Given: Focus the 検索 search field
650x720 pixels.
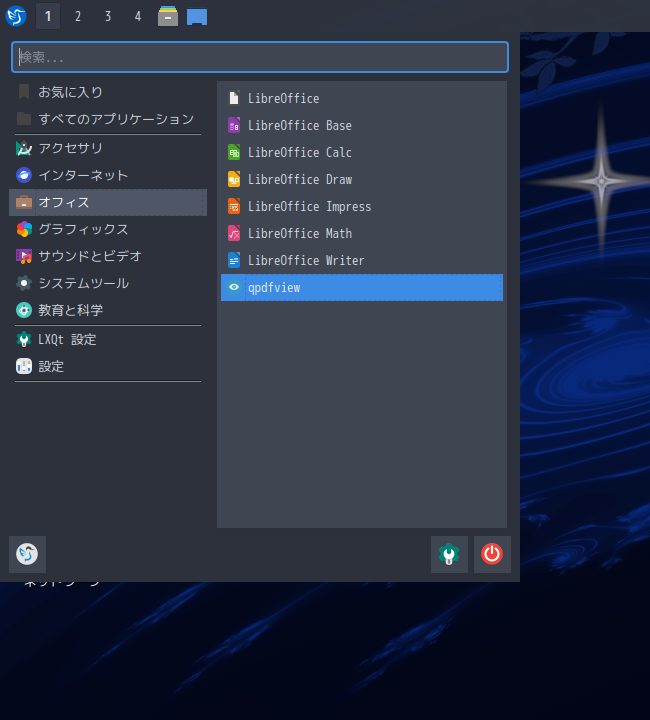Looking at the screenshot, I should 260,57.
